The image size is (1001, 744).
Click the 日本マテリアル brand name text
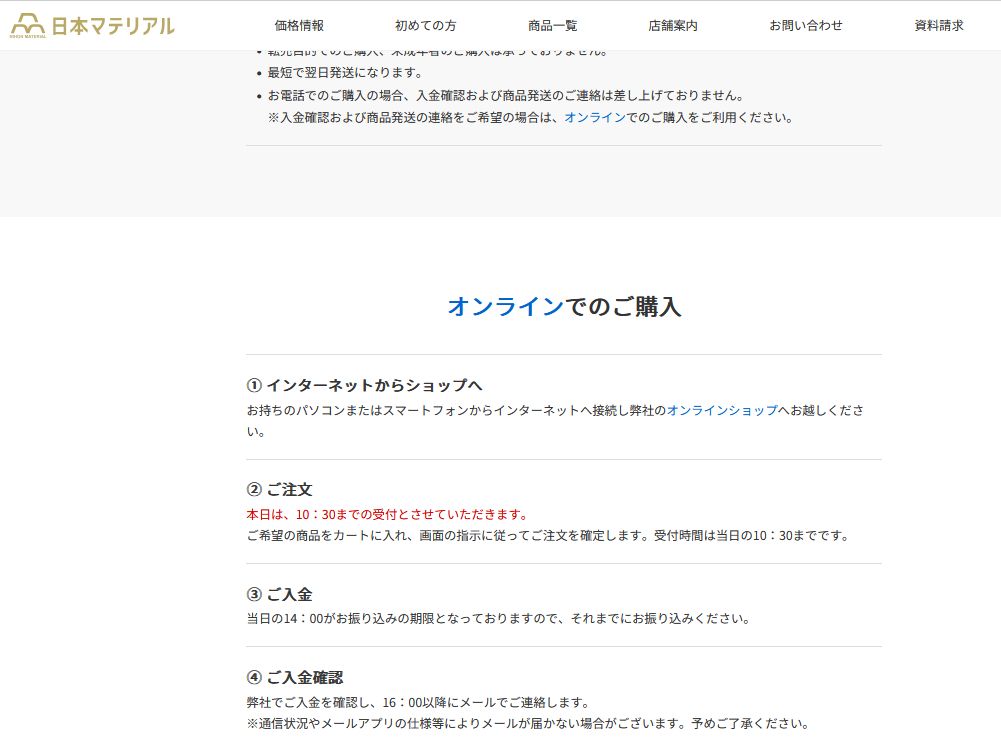pos(113,26)
